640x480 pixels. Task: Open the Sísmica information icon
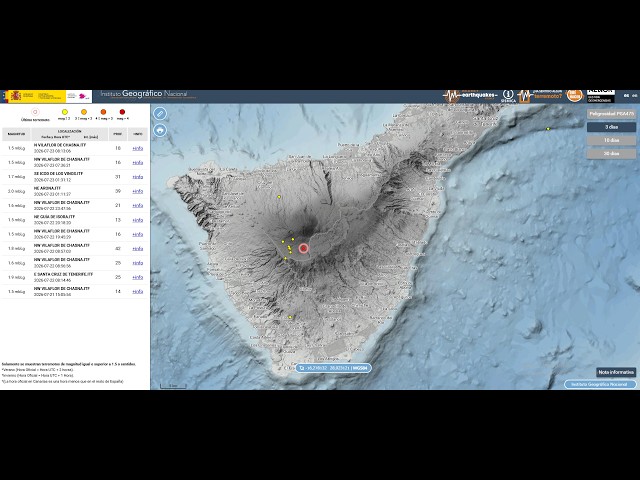pos(508,96)
